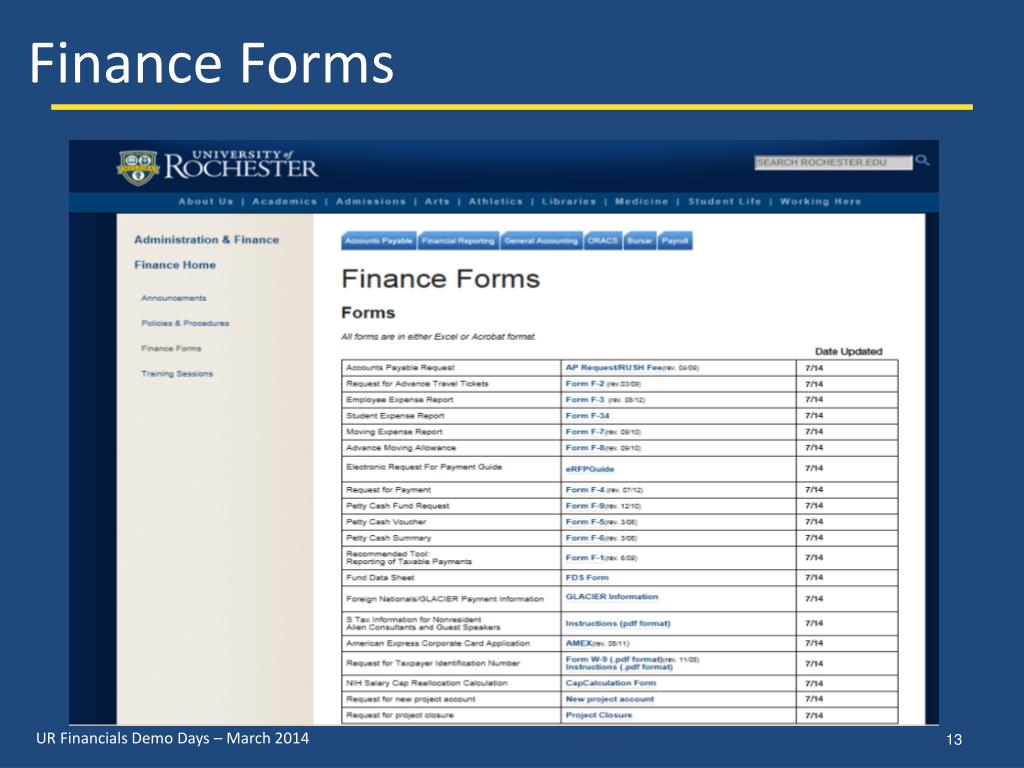Image resolution: width=1024 pixels, height=768 pixels.
Task: Select the Petty Cash Fund Request cell
Action: point(451,506)
